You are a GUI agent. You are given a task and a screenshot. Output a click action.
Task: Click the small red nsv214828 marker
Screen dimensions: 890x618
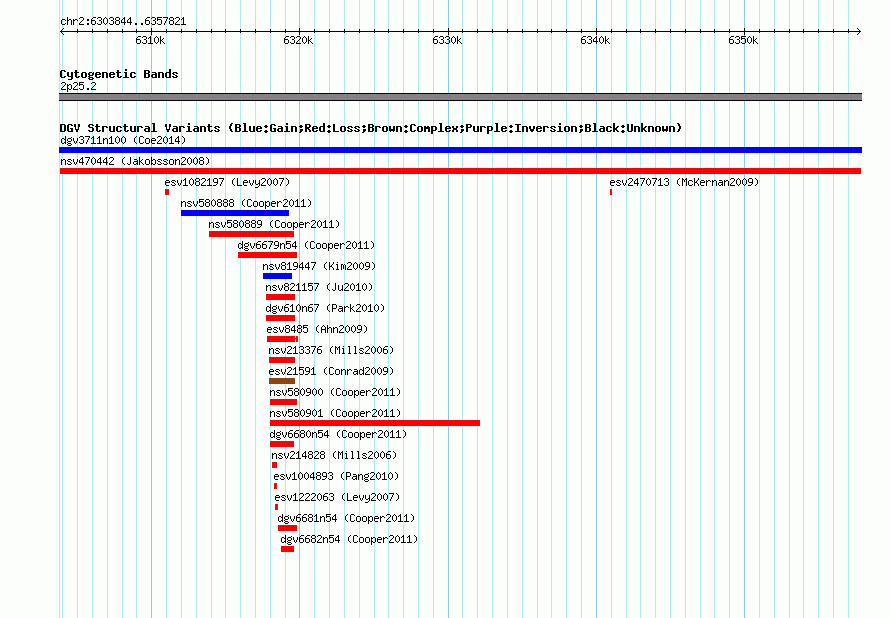click(275, 465)
